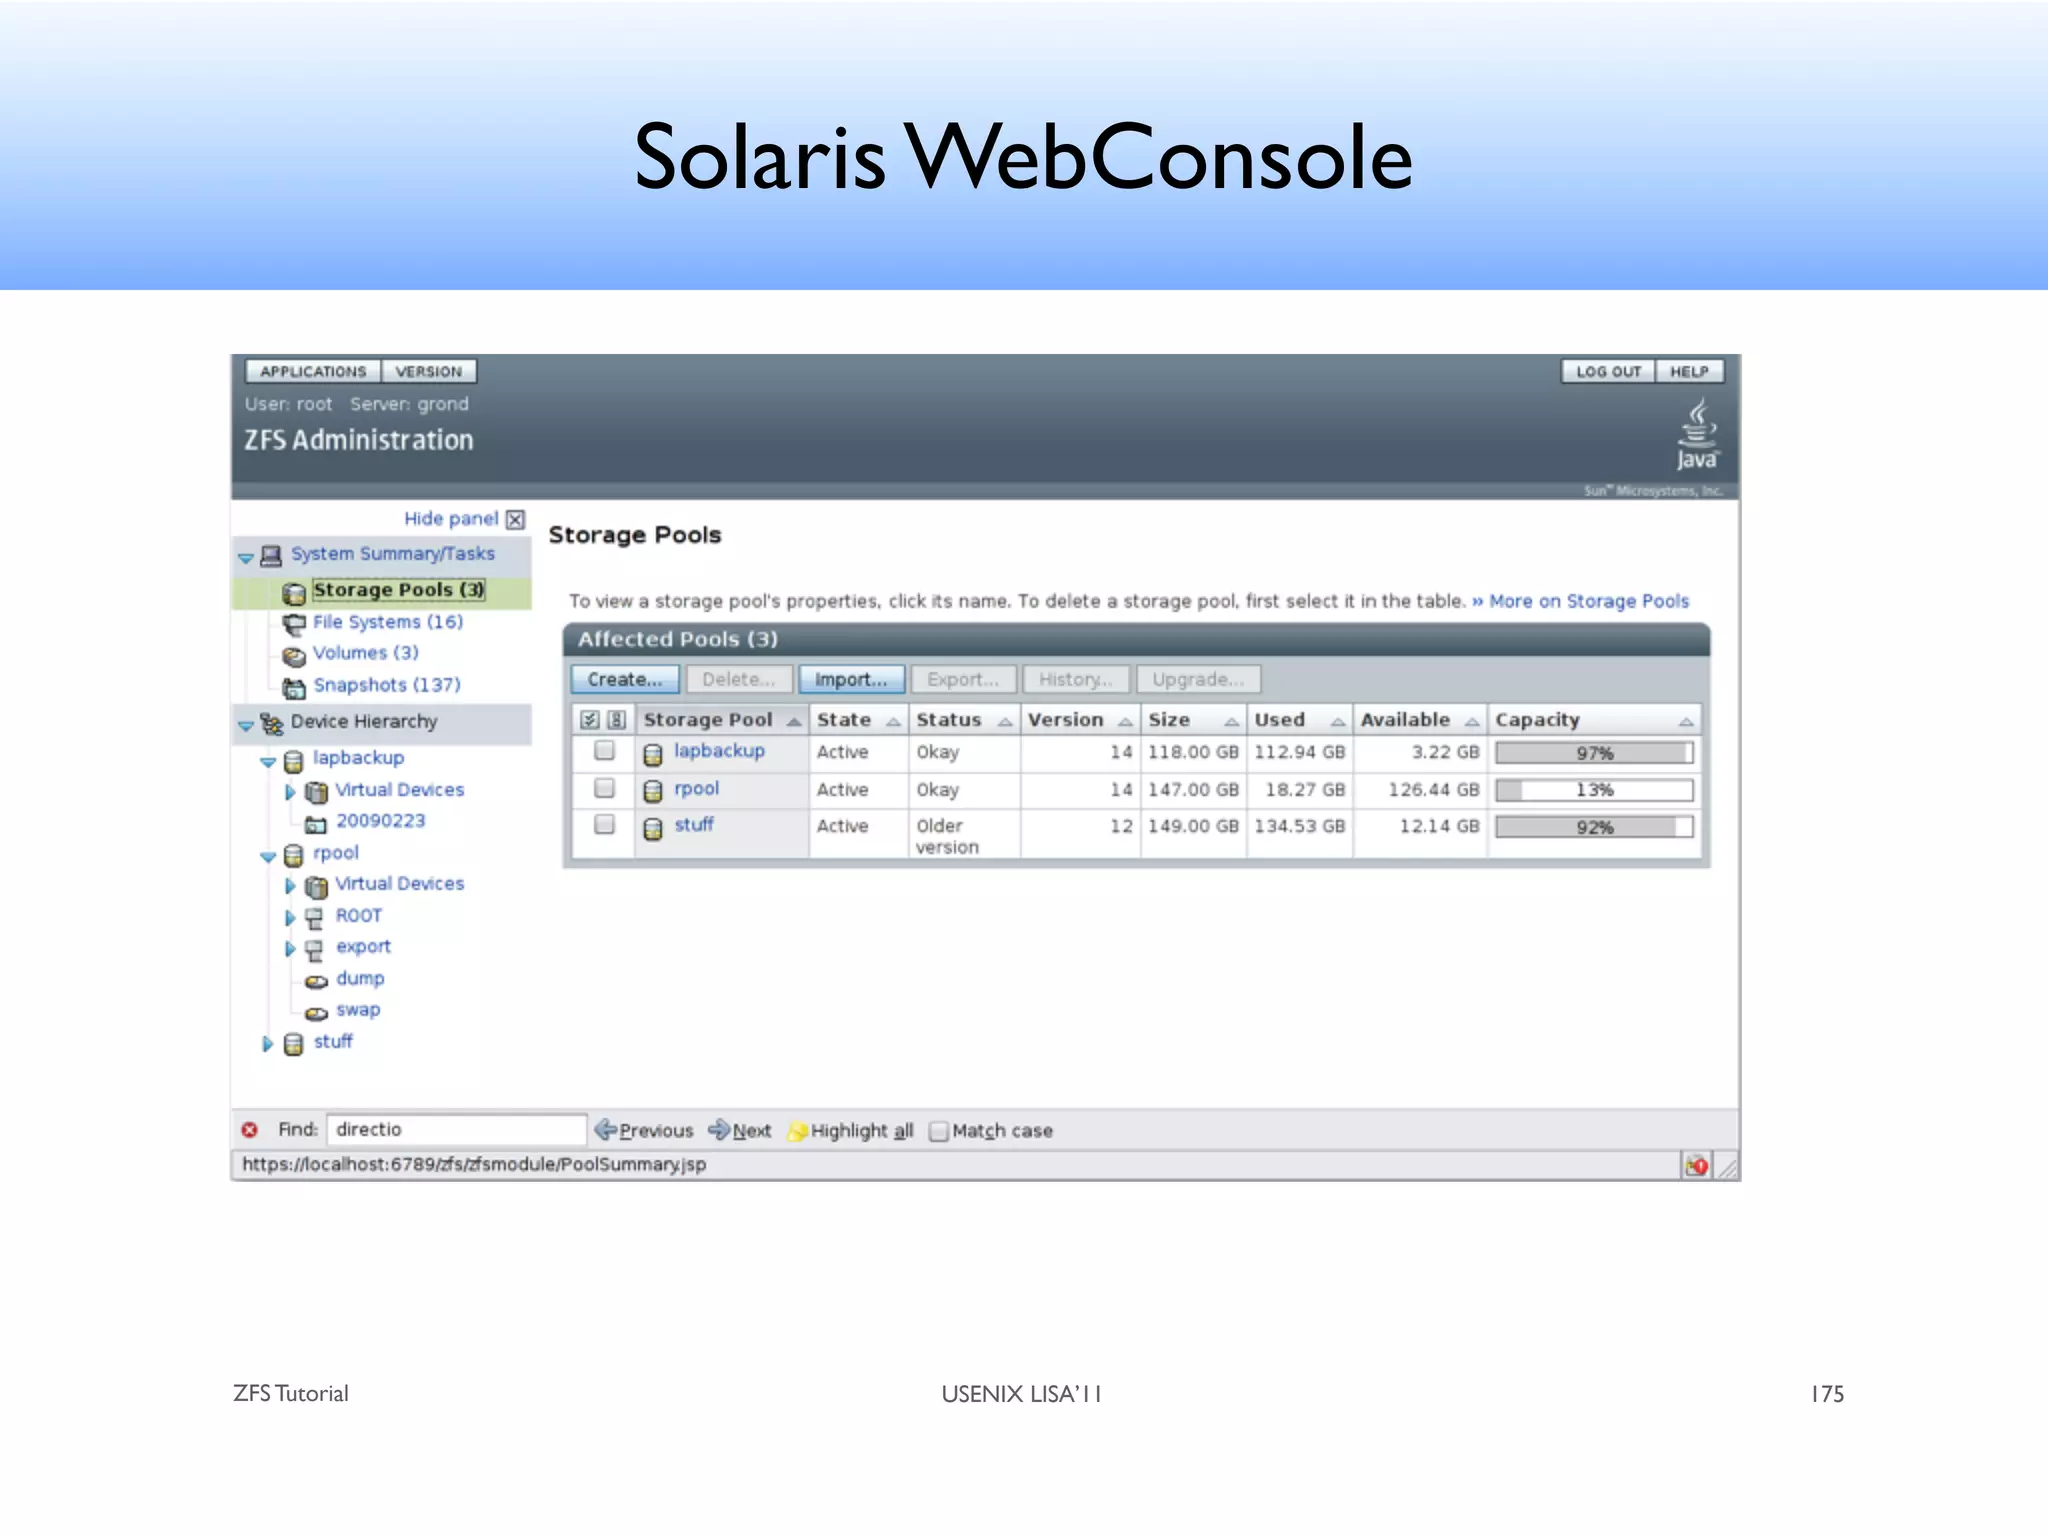Click the LOG OUT button

[1608, 372]
